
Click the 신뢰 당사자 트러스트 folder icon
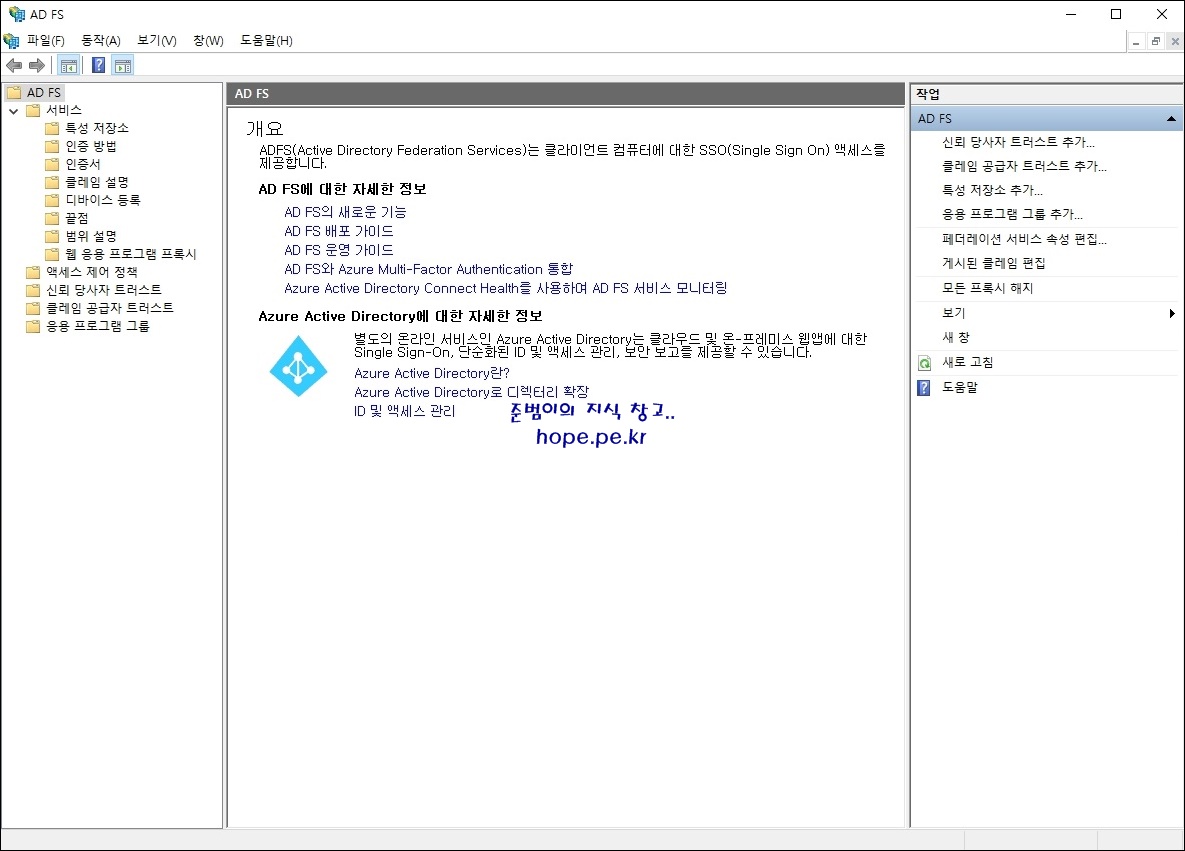[32, 290]
